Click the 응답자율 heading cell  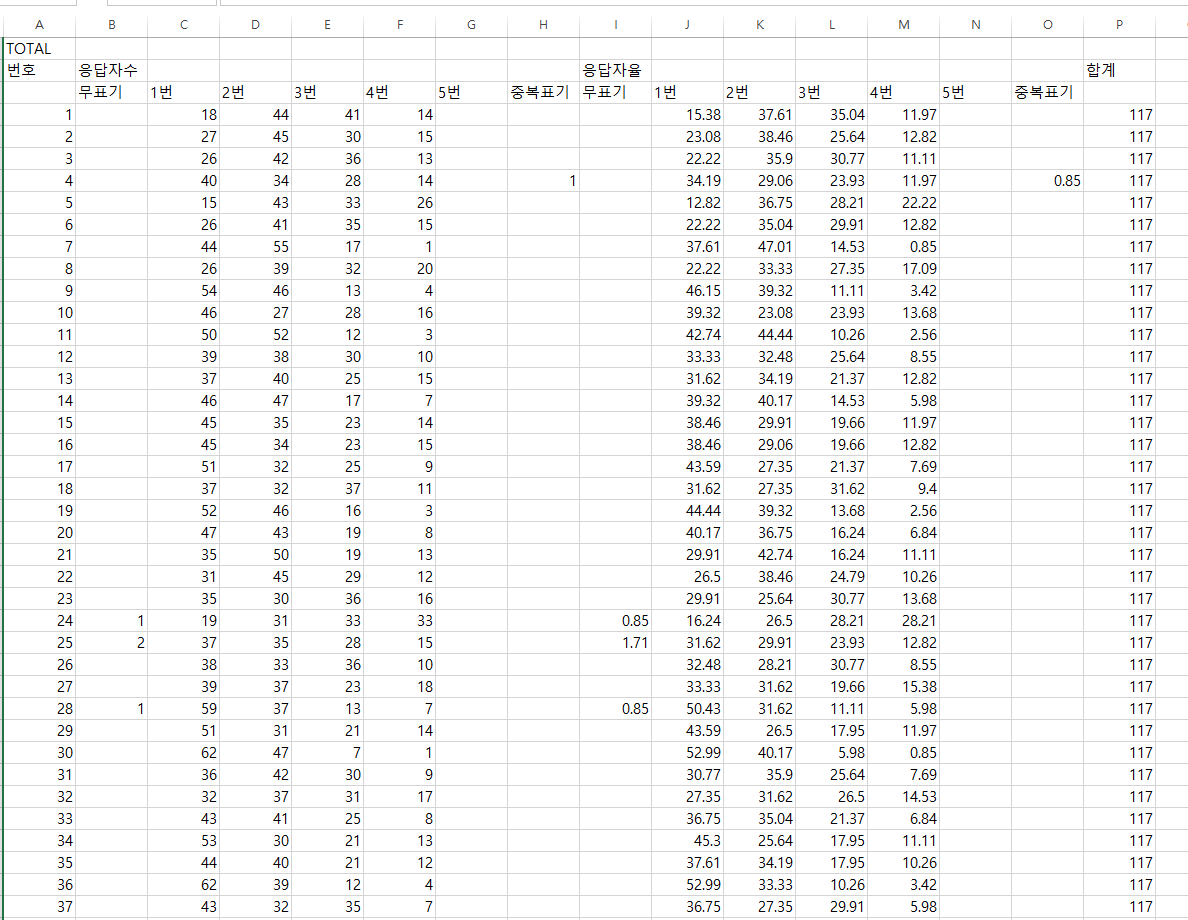click(615, 70)
